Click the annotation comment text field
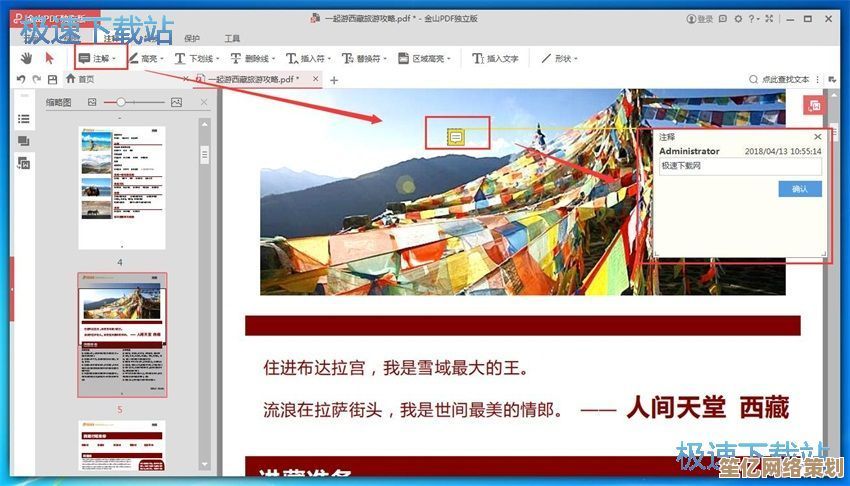The image size is (850, 486). (x=740, y=166)
